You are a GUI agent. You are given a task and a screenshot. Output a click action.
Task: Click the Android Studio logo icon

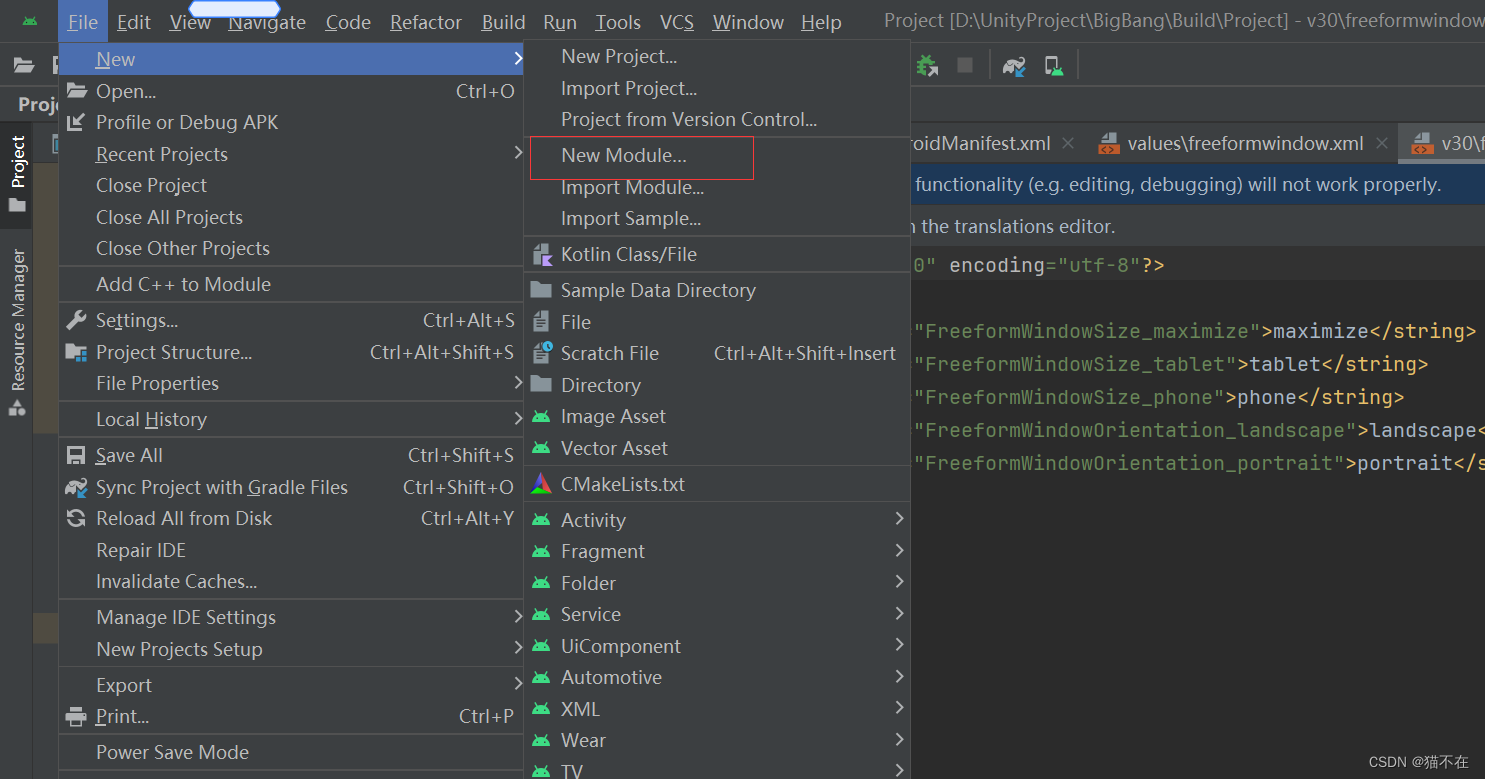(x=30, y=22)
